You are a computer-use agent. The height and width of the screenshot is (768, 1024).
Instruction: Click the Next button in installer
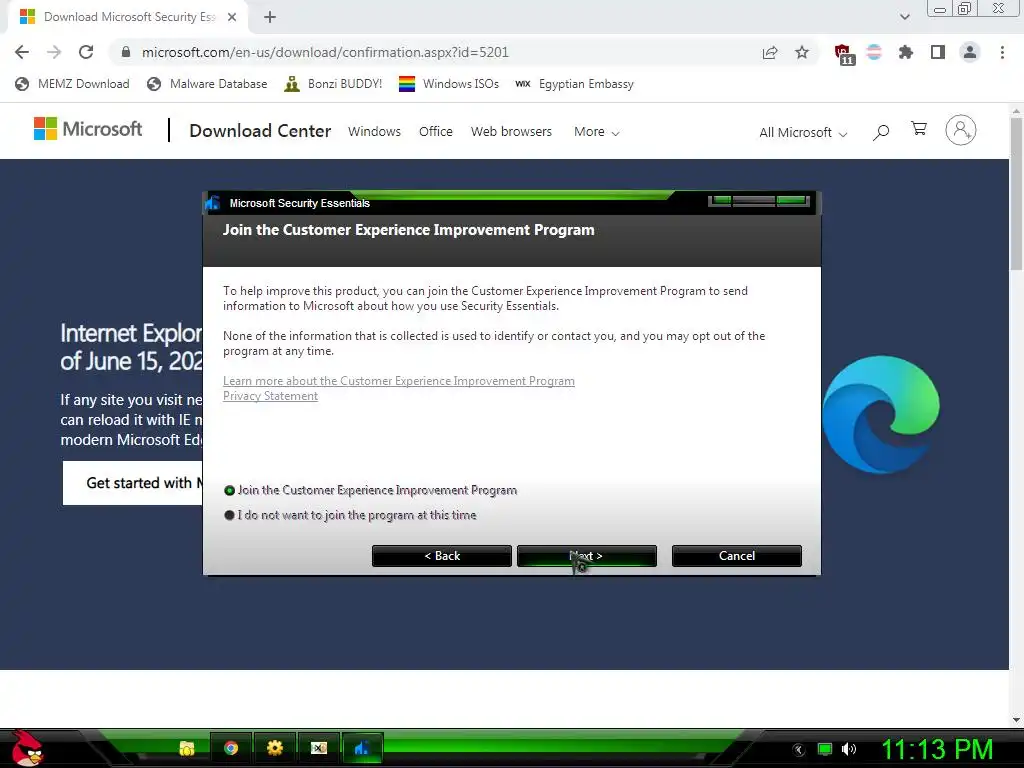[586, 556]
